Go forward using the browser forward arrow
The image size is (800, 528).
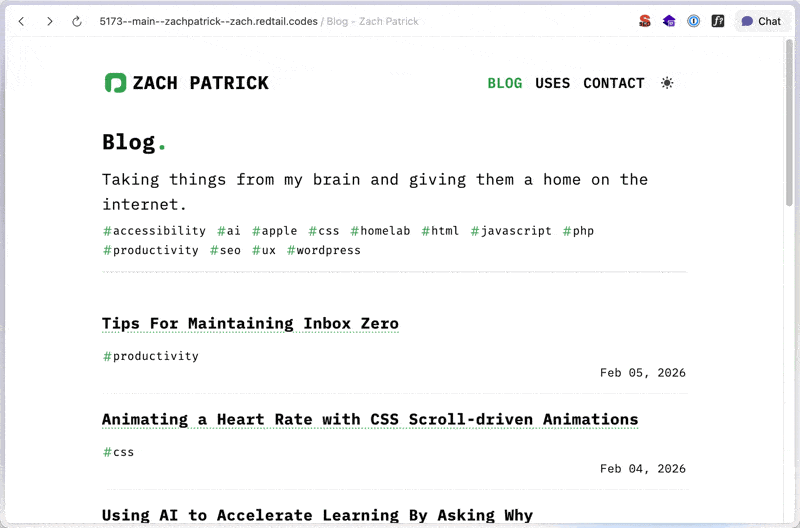[x=49, y=21]
